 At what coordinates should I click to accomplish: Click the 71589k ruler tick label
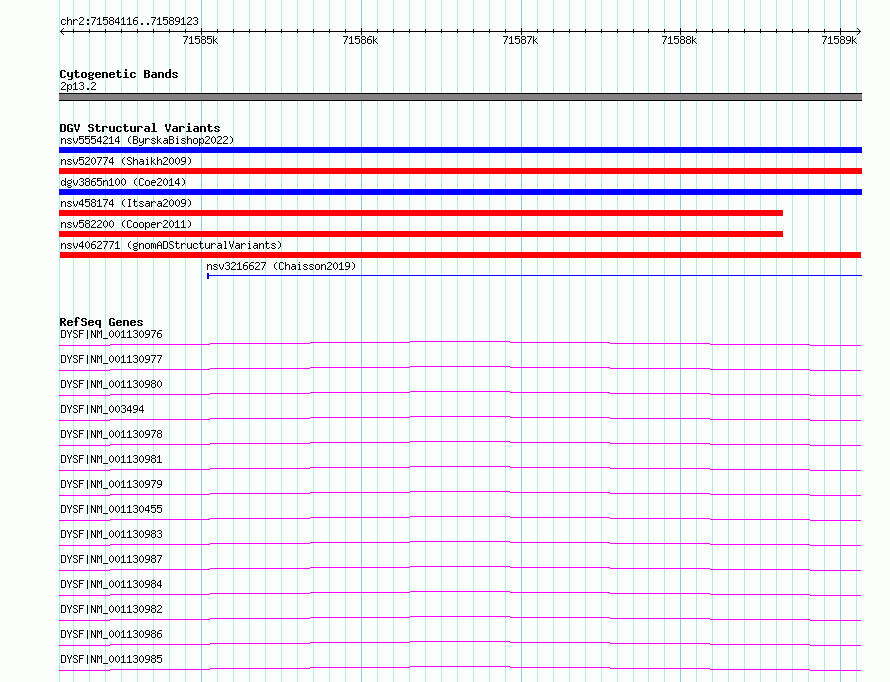point(839,40)
